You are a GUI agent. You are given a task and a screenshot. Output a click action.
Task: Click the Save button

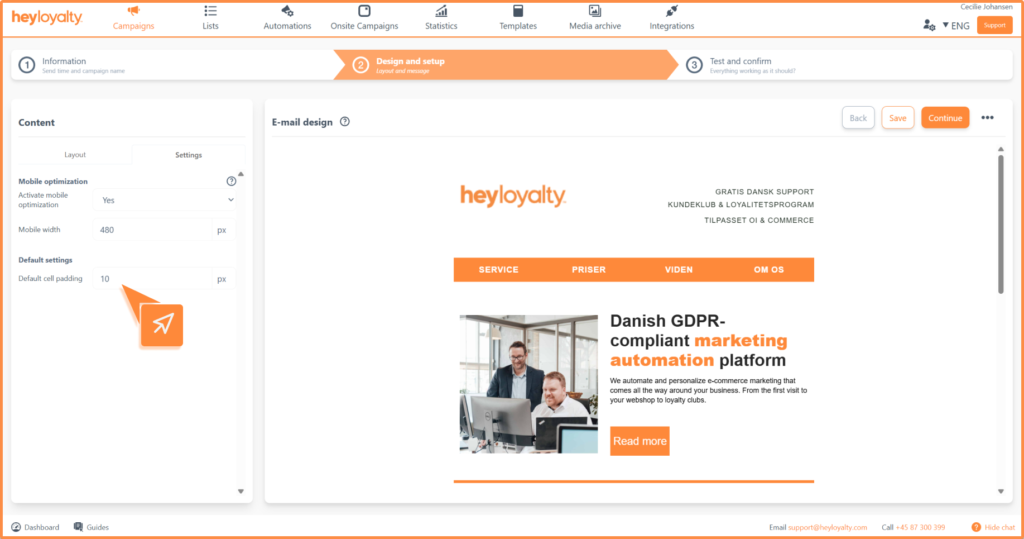897,118
